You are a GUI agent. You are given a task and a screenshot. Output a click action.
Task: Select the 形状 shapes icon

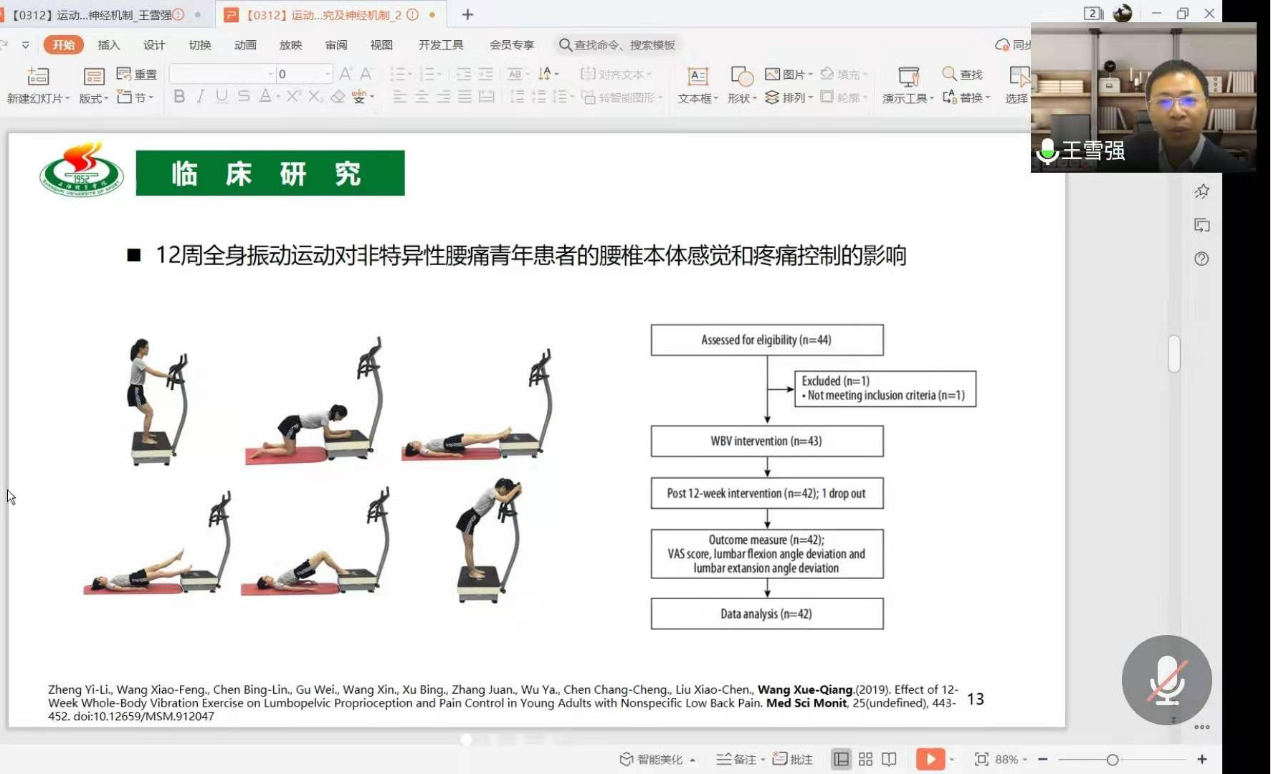741,77
